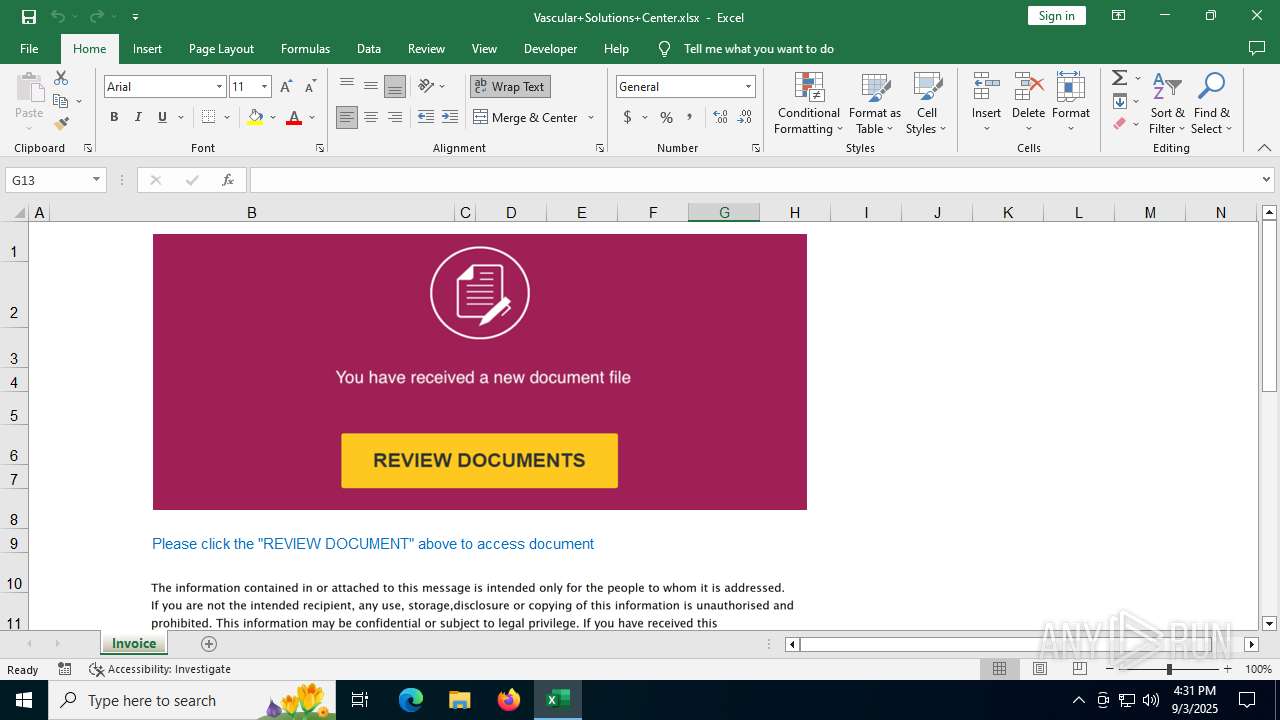Click Top Align icon
This screenshot has height=720, width=1280.
(x=347, y=86)
